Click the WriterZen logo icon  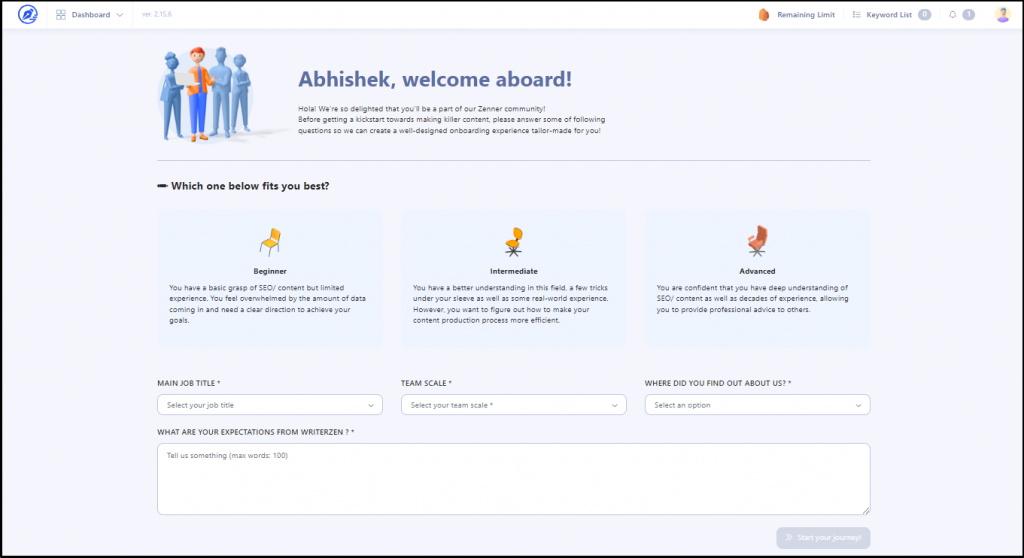point(27,14)
